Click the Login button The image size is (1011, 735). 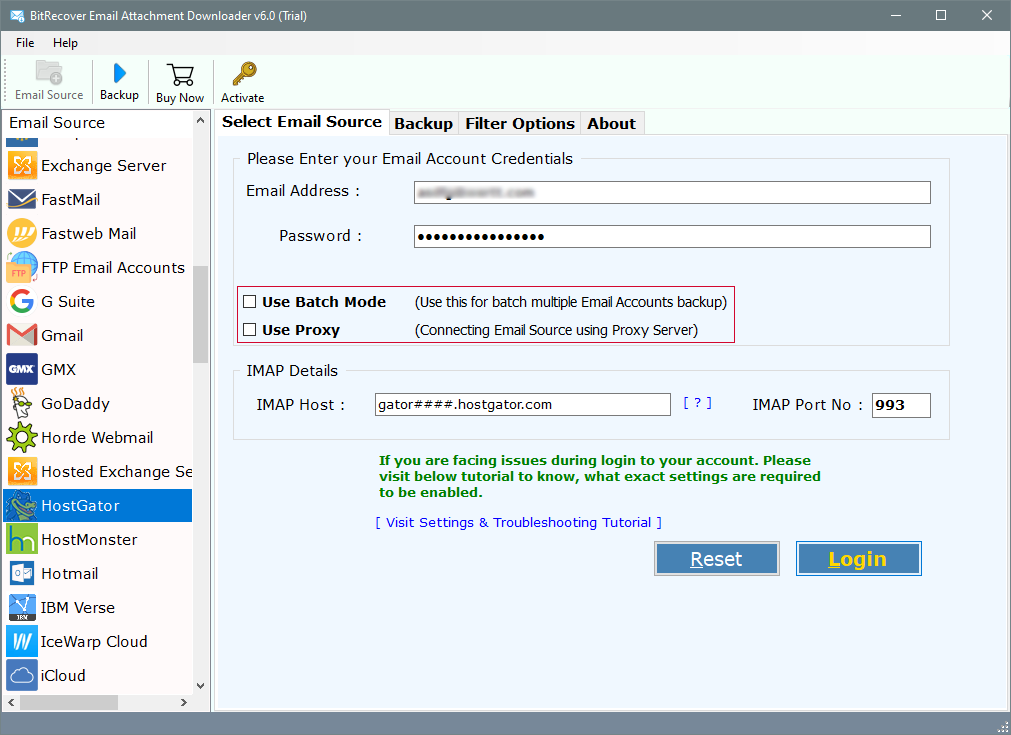point(858,558)
